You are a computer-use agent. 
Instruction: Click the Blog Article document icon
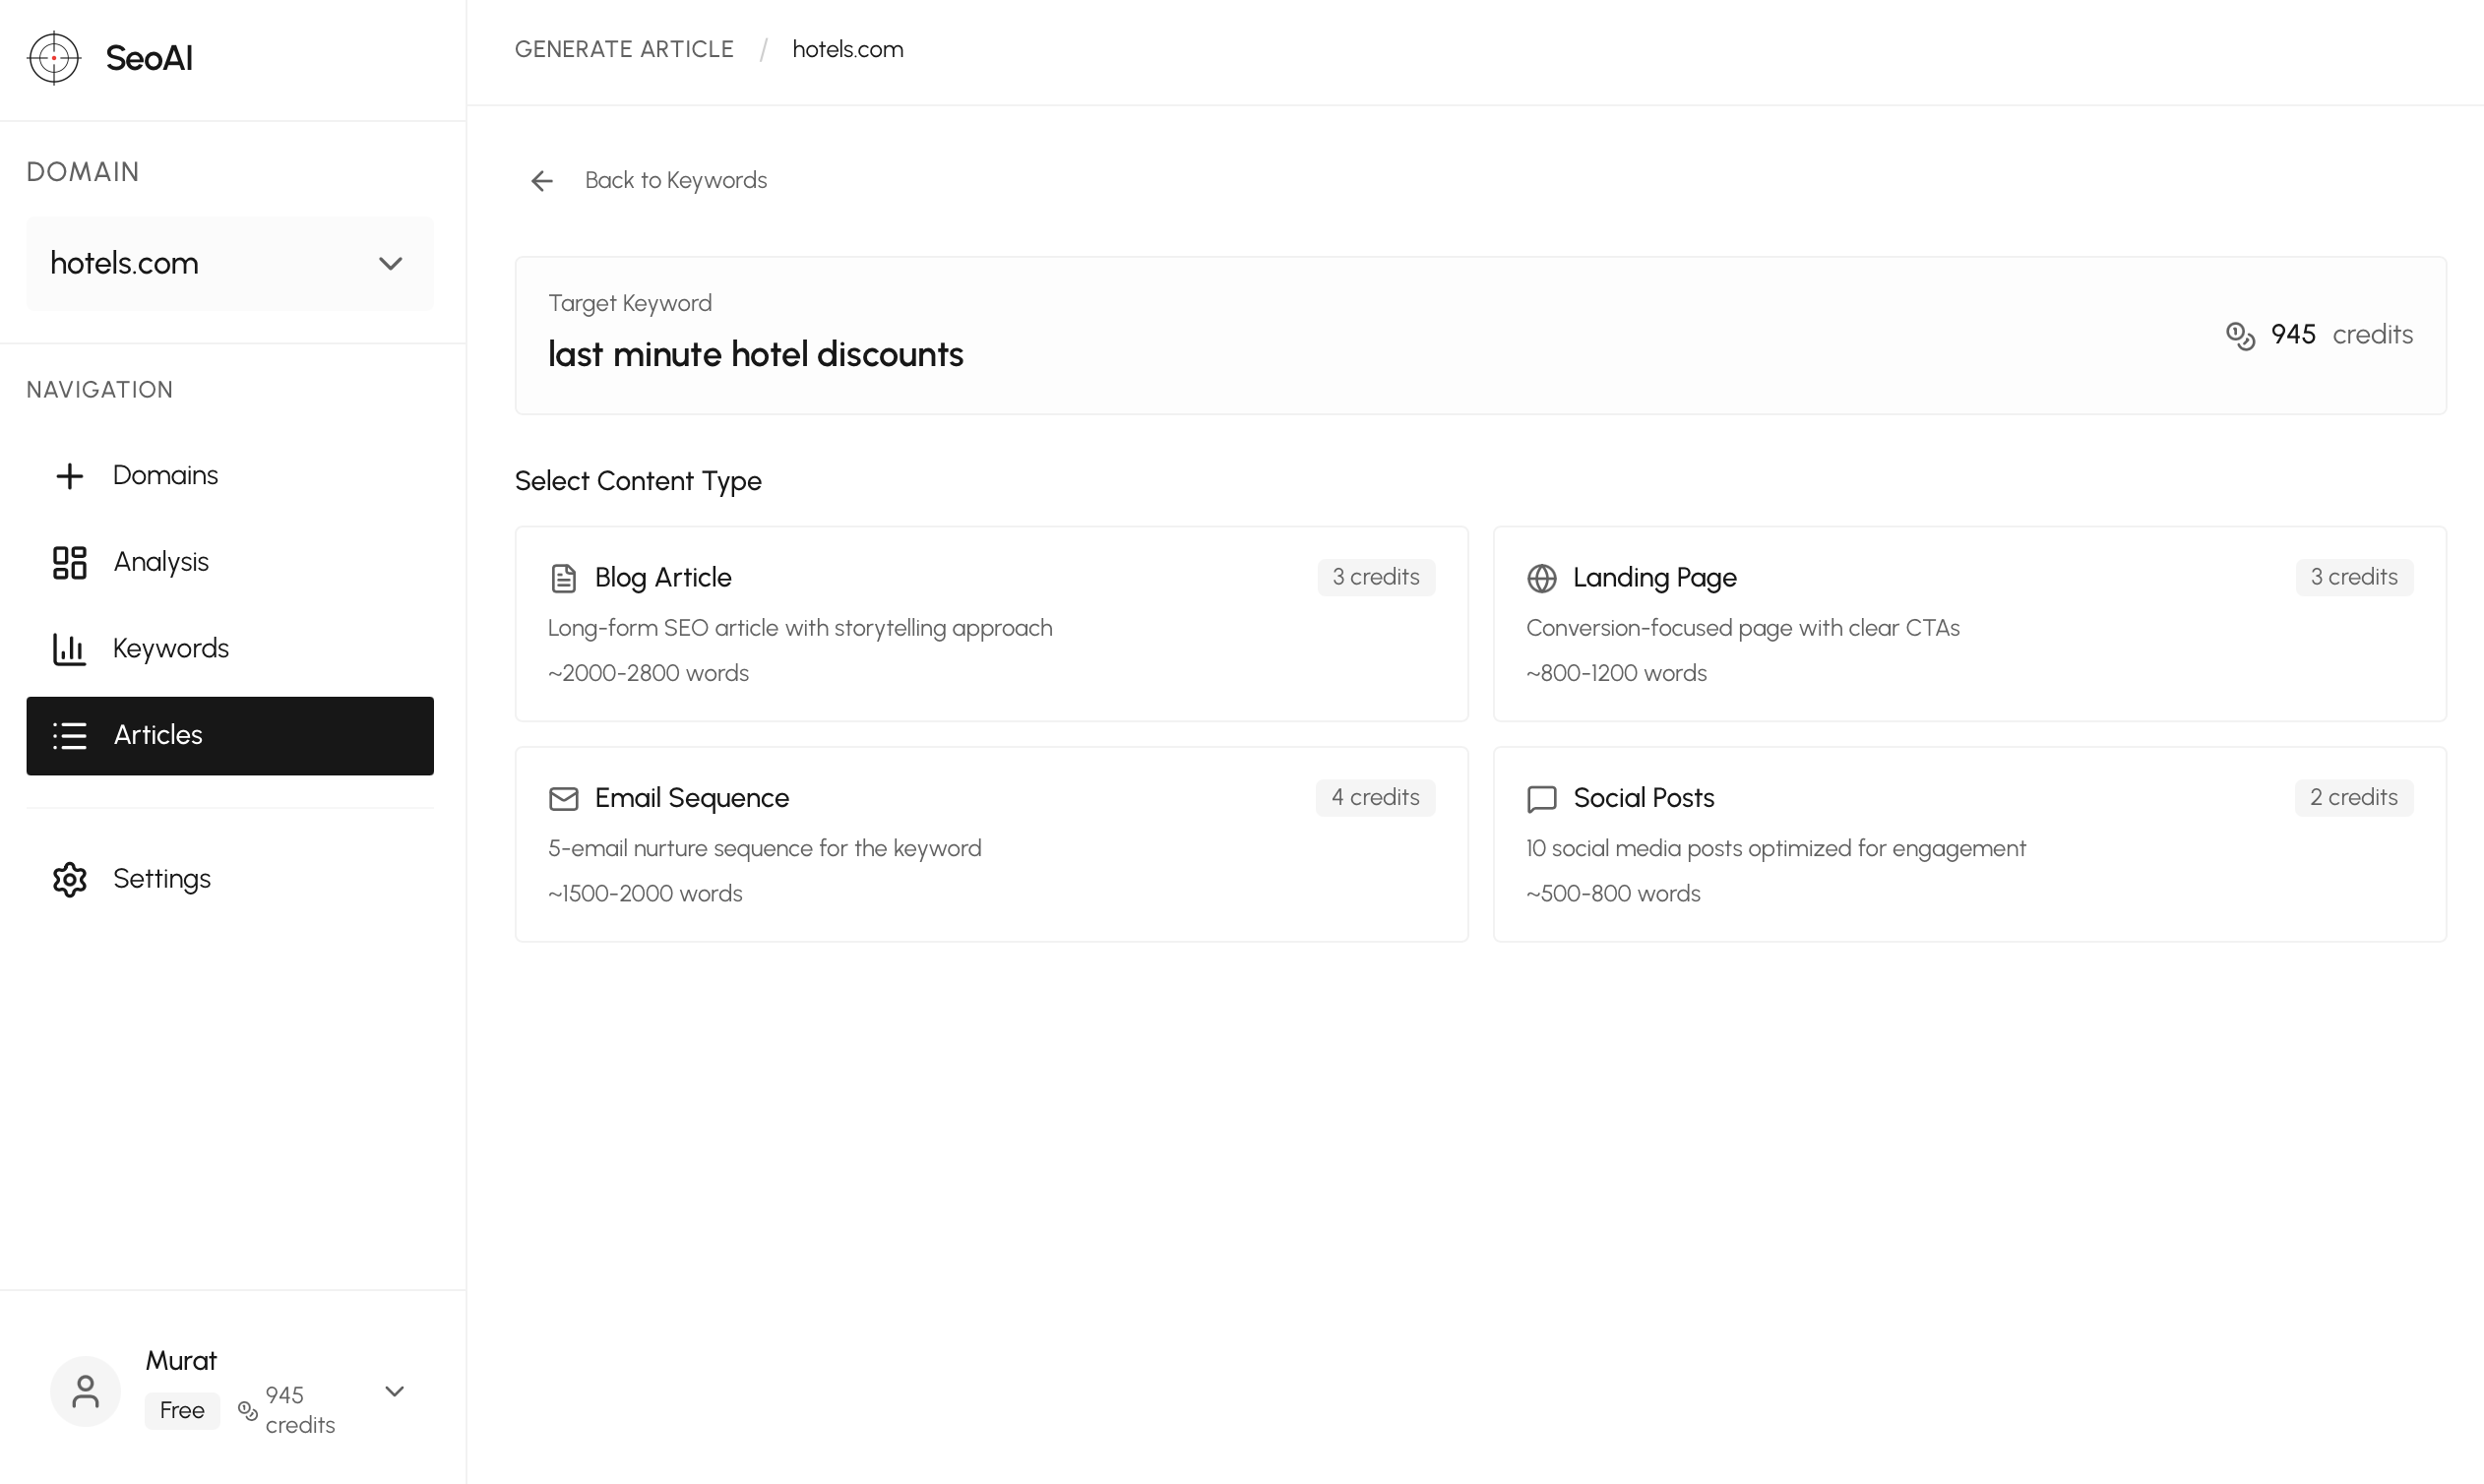[x=564, y=577]
